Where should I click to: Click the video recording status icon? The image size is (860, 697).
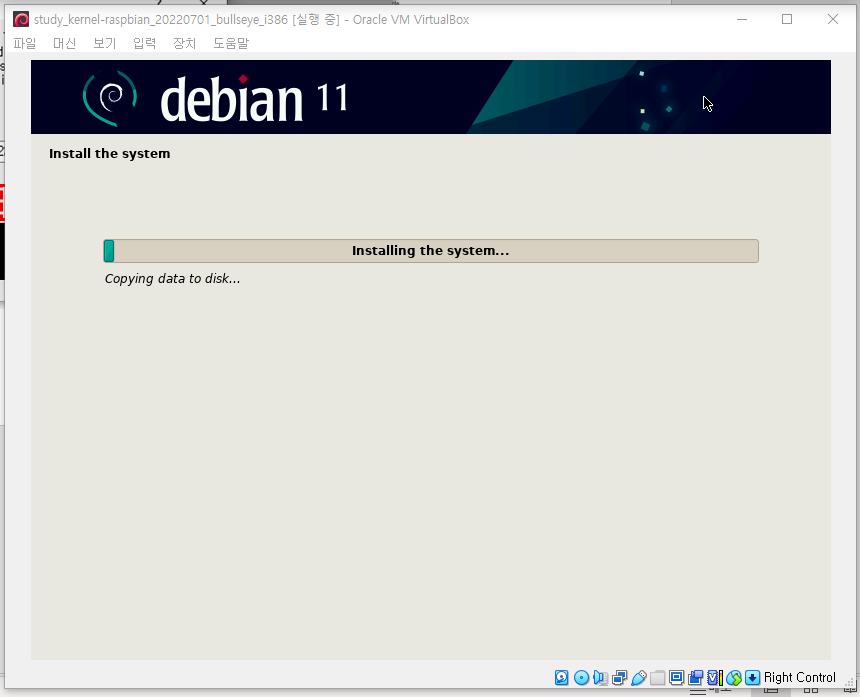[x=696, y=678]
